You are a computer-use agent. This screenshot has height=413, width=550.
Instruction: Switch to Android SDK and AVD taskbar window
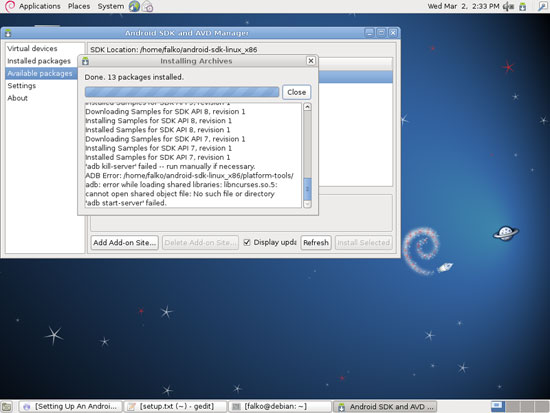tap(385, 407)
